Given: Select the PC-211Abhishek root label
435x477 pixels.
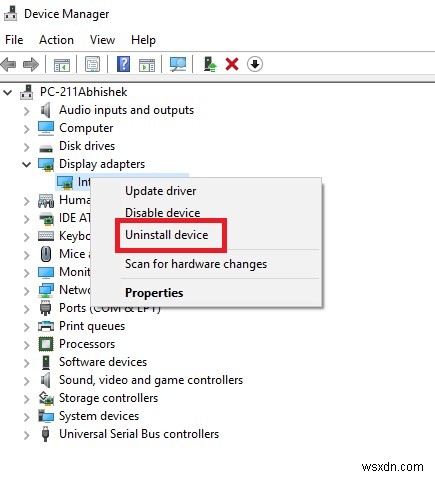Looking at the screenshot, I should tap(84, 92).
